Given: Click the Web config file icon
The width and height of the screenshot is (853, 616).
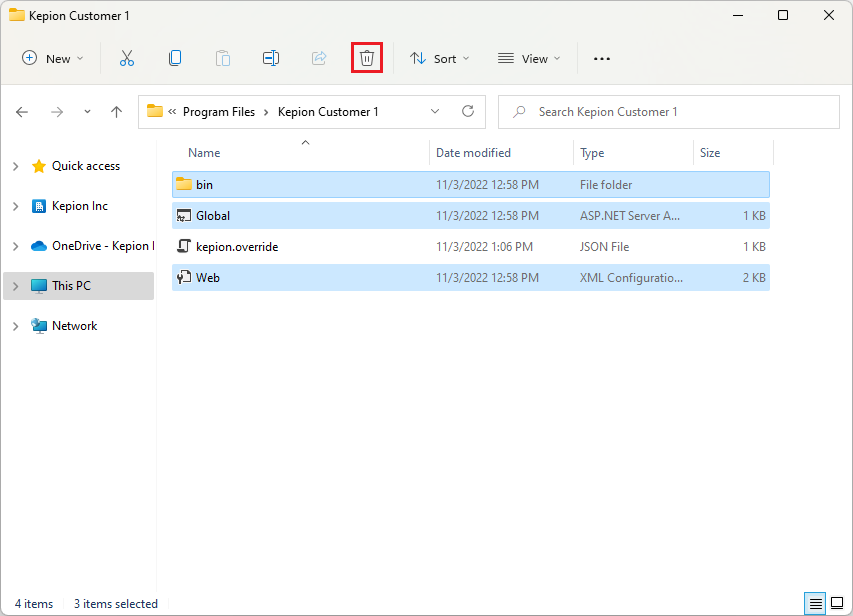Looking at the screenshot, I should (184, 278).
